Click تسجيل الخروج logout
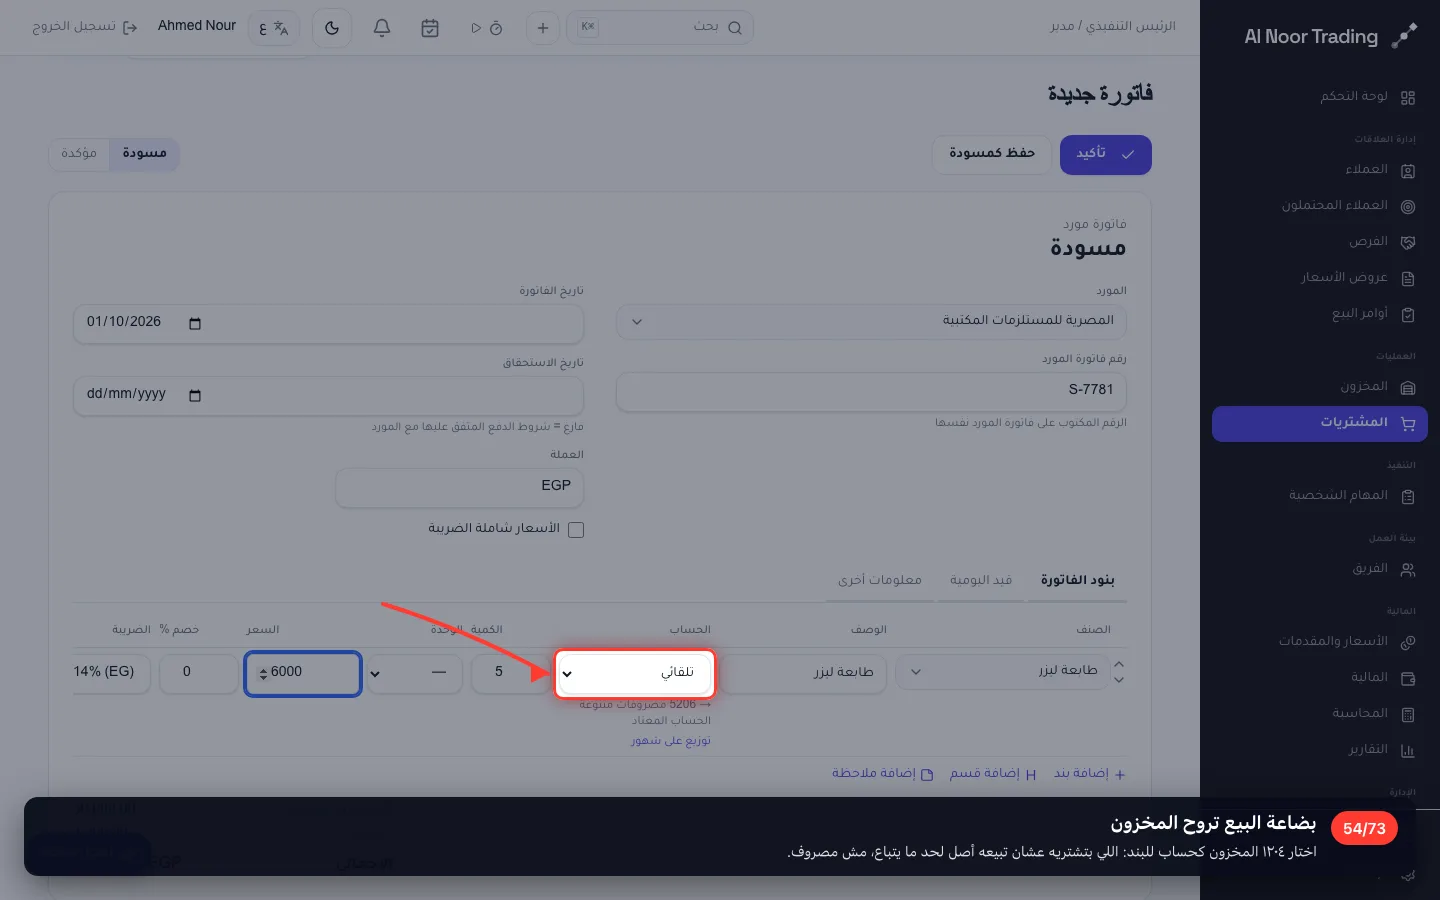 point(84,27)
